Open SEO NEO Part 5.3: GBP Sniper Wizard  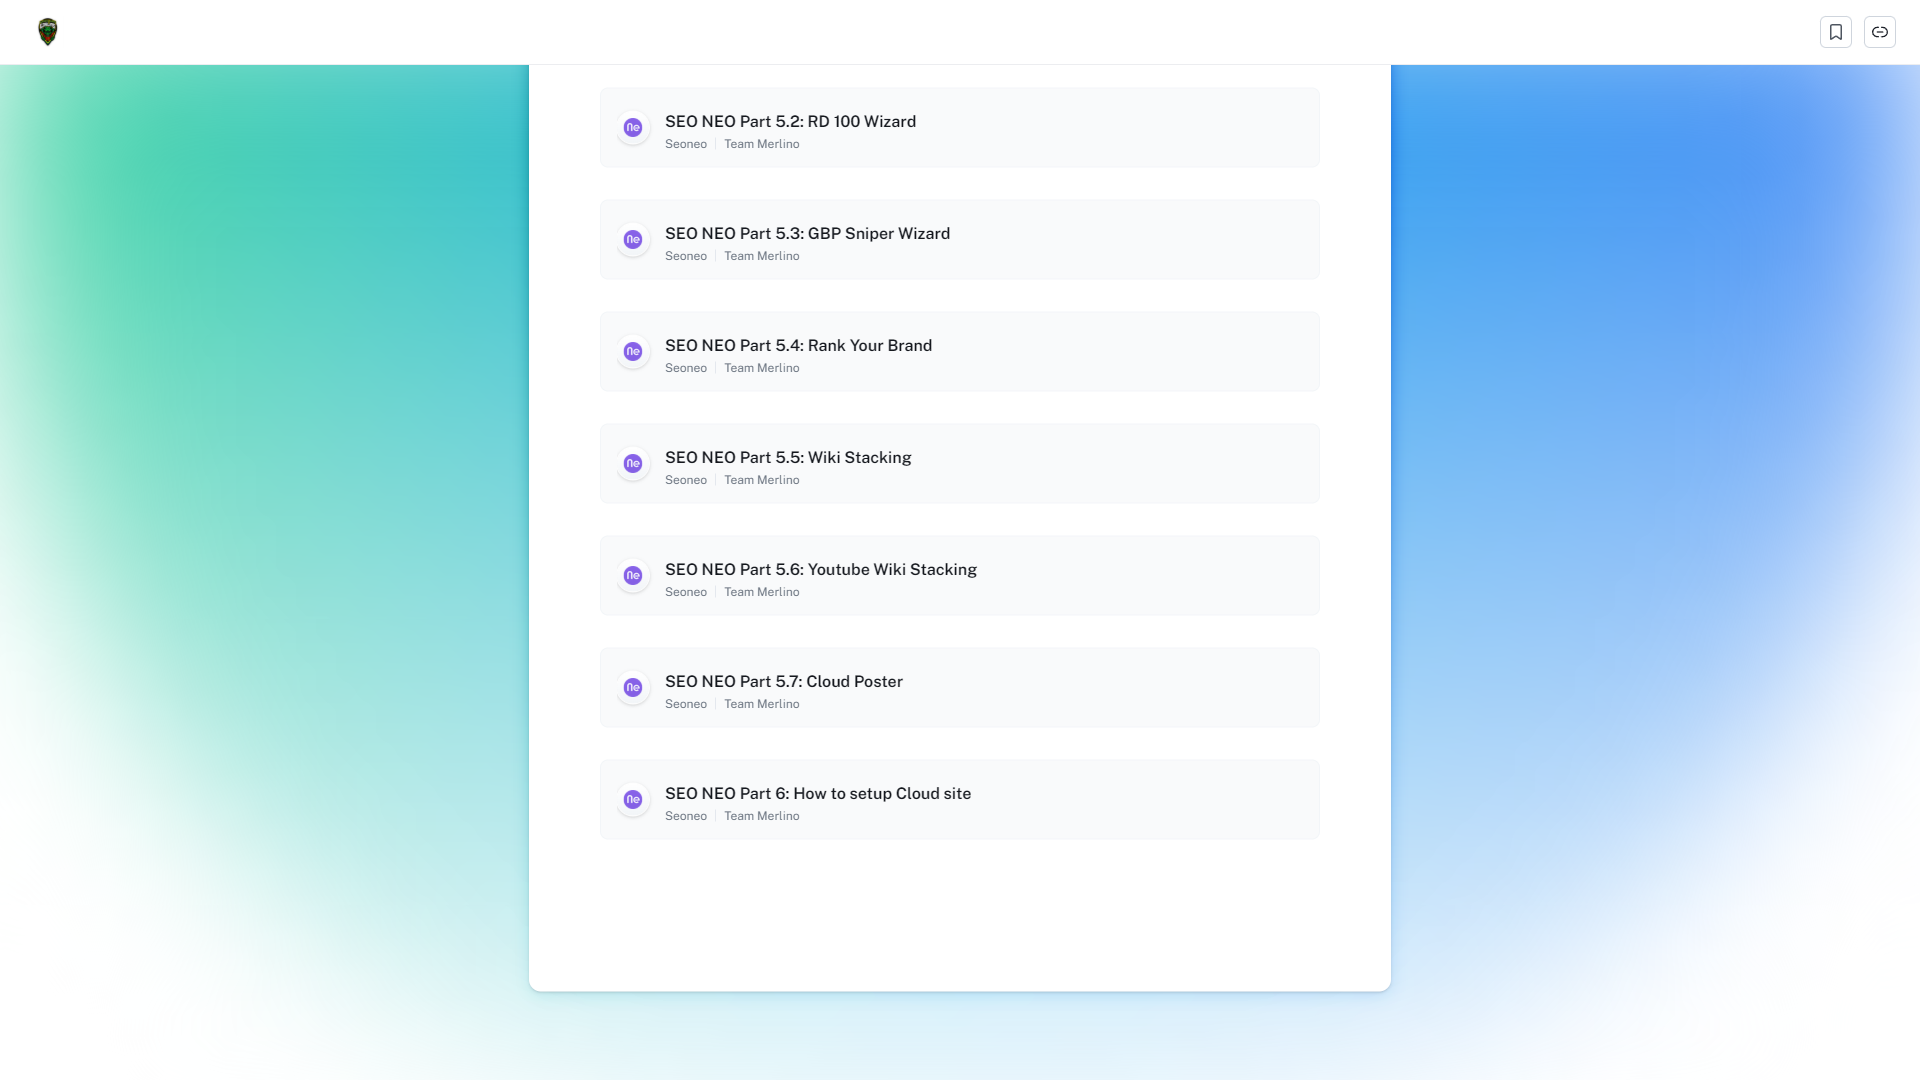(808, 233)
